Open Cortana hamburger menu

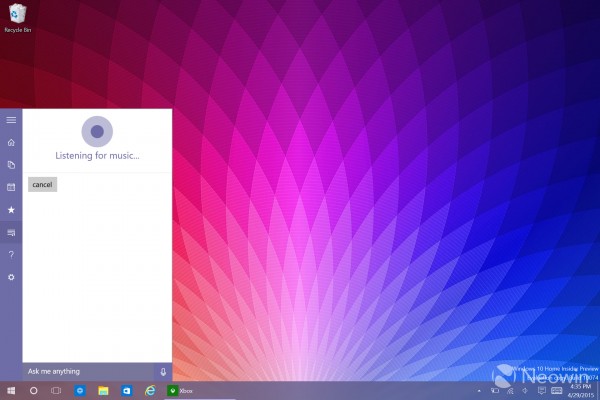pyautogui.click(x=11, y=120)
